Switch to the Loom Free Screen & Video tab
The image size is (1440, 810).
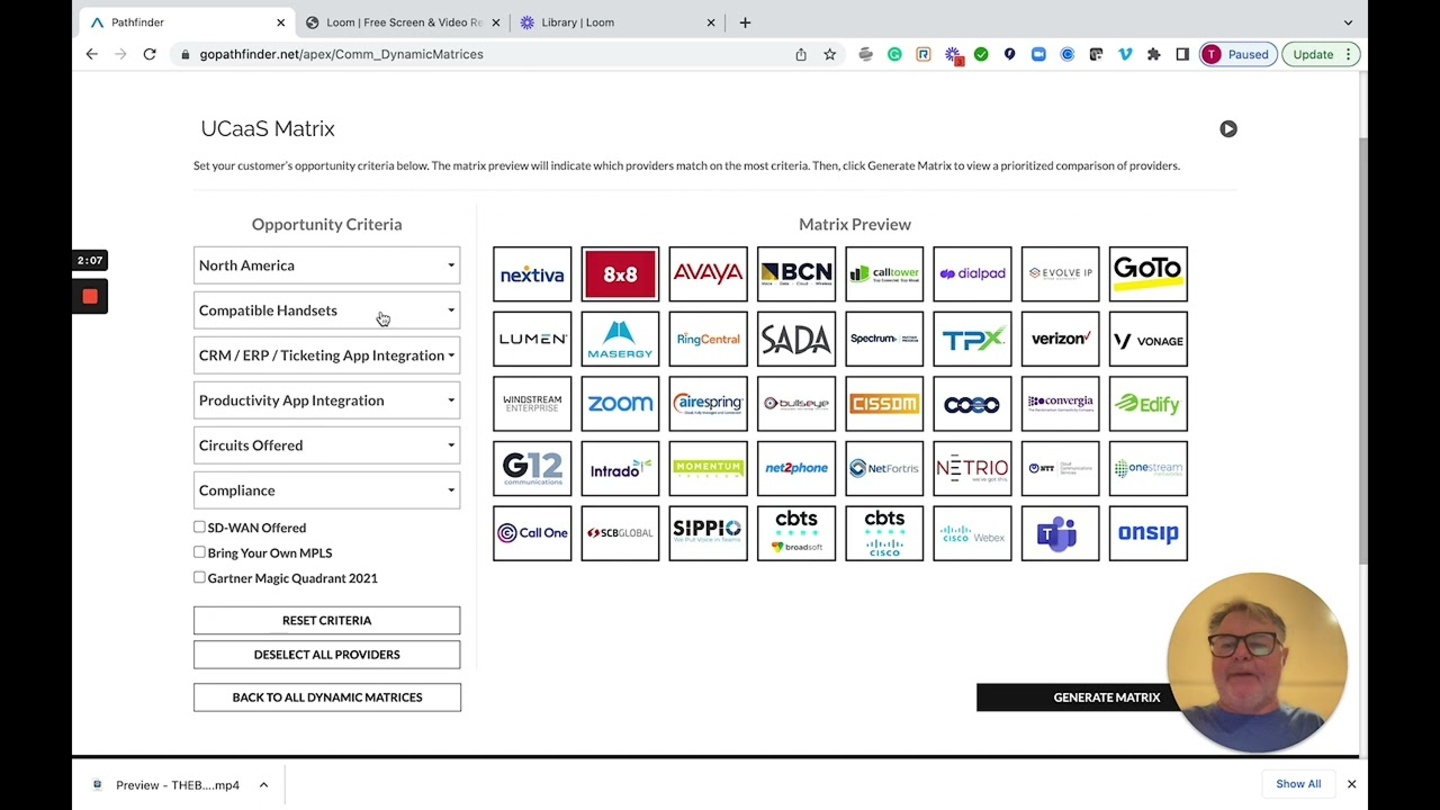(400, 22)
